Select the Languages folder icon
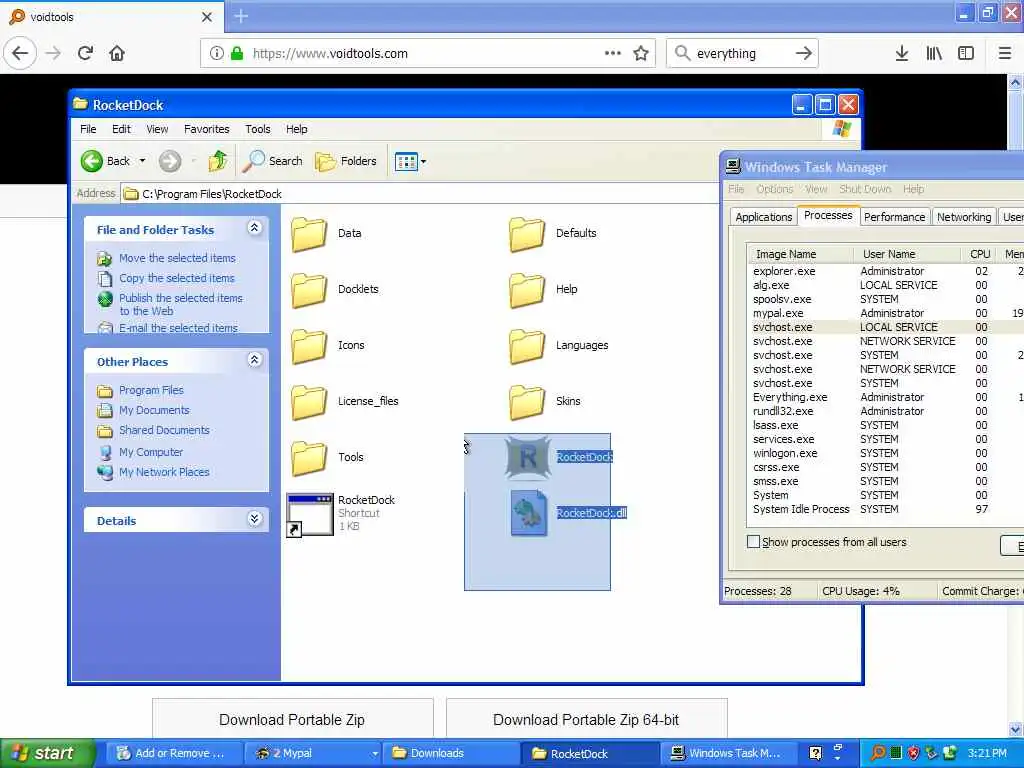1024x768 pixels. (526, 345)
